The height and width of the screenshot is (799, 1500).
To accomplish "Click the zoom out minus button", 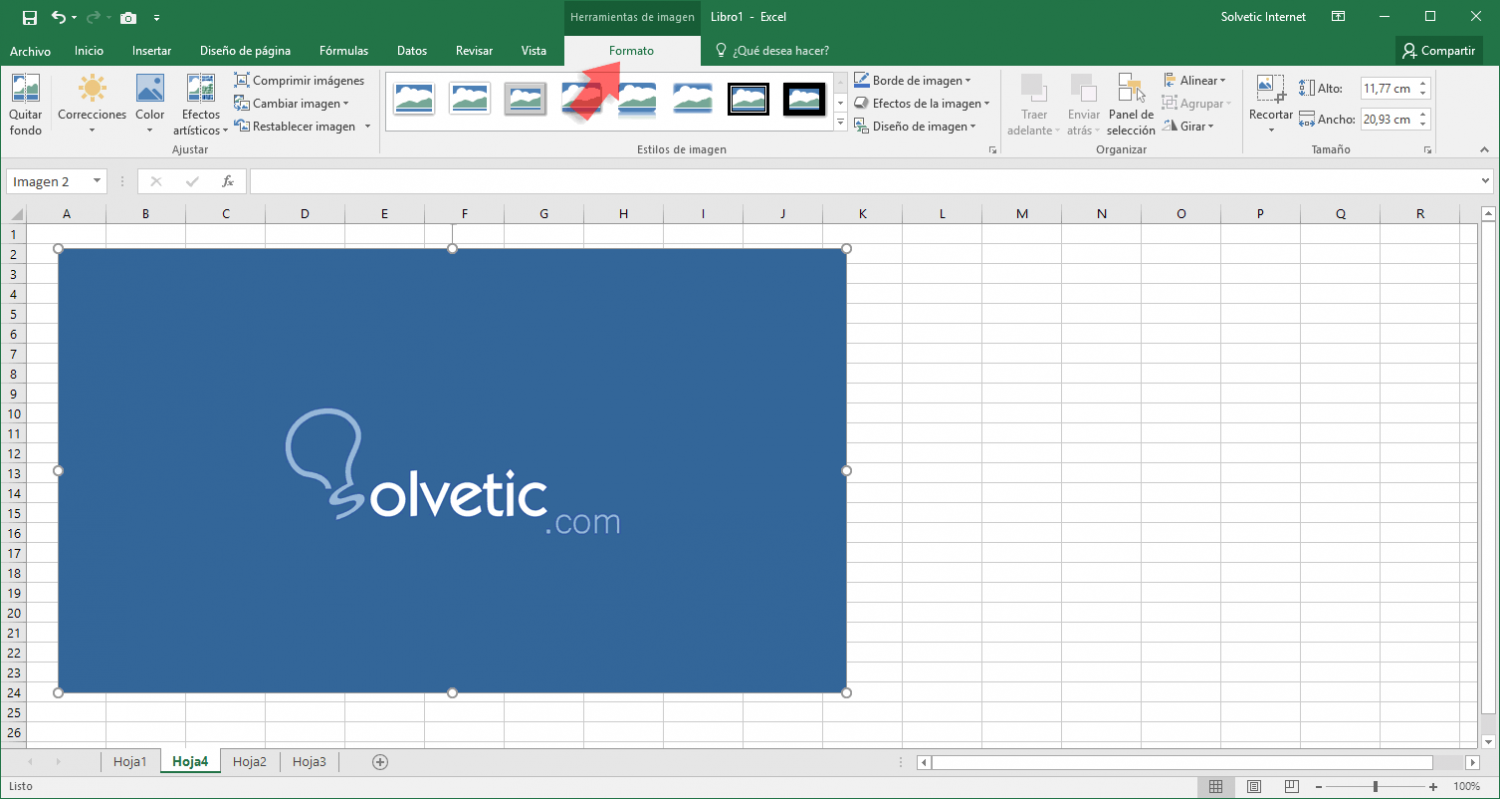I will click(x=1319, y=786).
